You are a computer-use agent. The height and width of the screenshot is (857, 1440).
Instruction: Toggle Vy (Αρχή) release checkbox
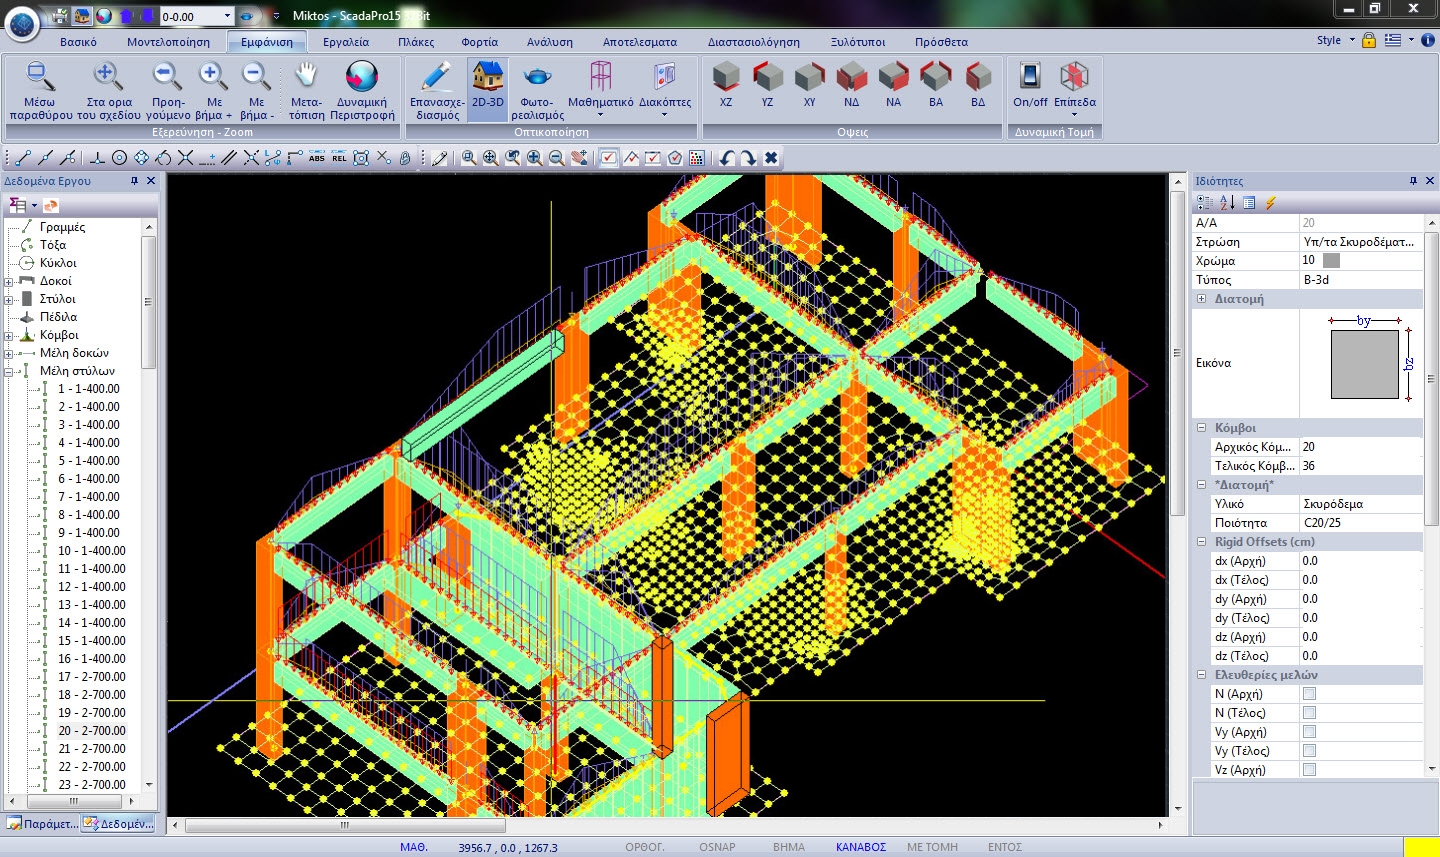[1309, 732]
